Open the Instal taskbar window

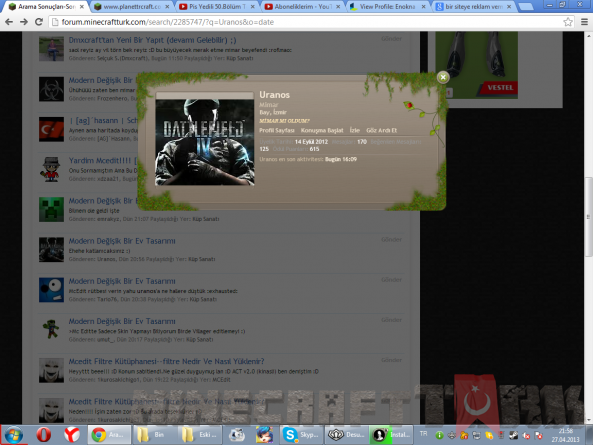pyautogui.click(x=392, y=435)
